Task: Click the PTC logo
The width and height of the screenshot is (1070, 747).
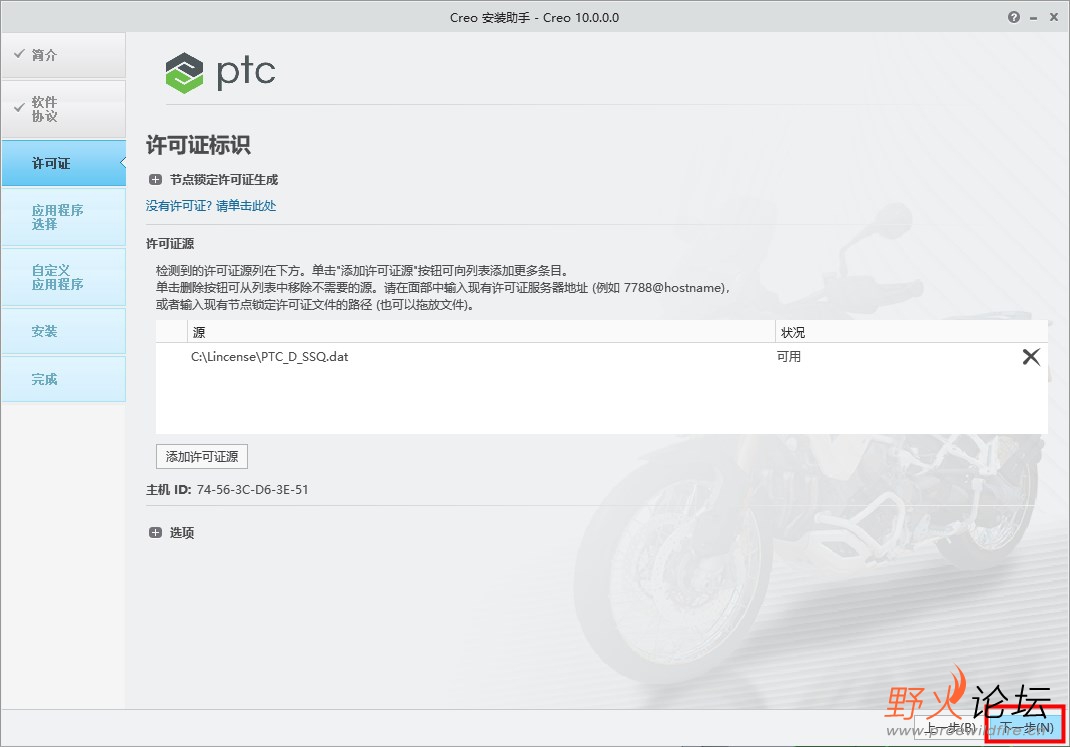Action: click(220, 72)
